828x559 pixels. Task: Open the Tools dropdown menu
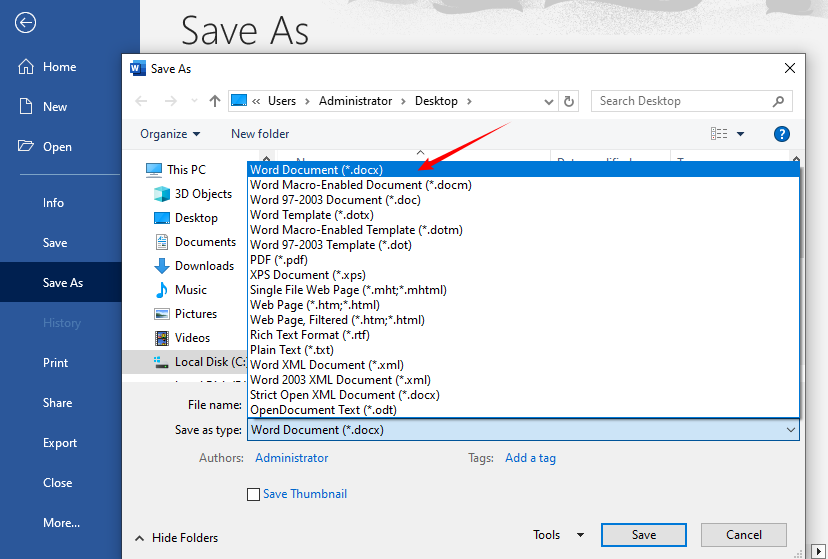(558, 535)
